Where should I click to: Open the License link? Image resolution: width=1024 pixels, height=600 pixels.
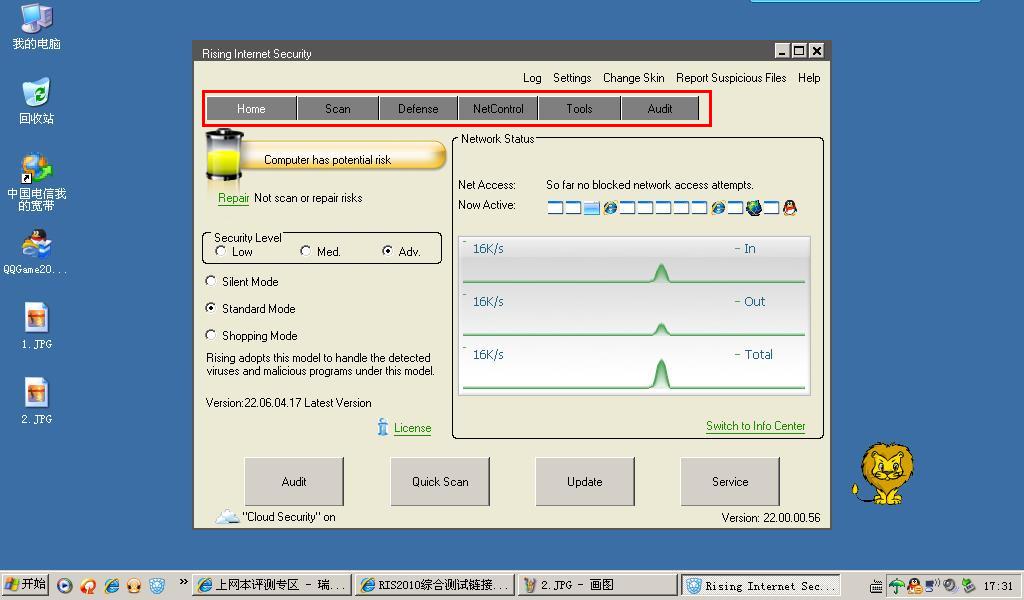pos(412,428)
